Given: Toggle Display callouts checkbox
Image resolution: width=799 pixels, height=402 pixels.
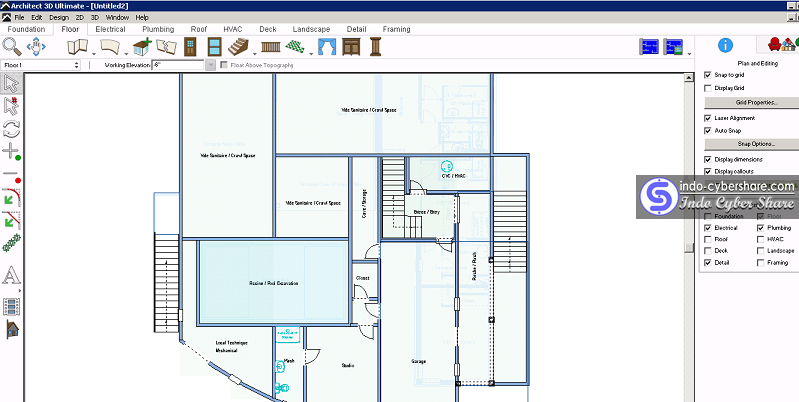Looking at the screenshot, I should [x=707, y=172].
